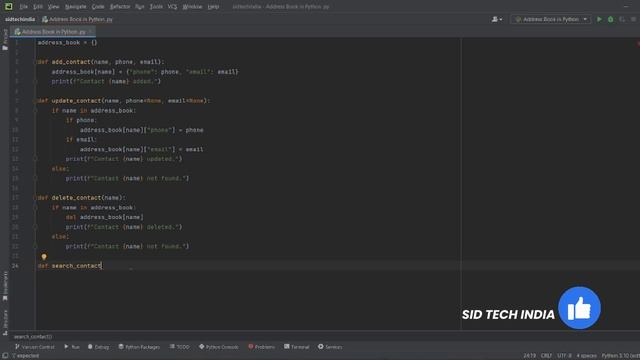The width and height of the screenshot is (640, 360).
Task: Open the Window menu
Action: tap(192, 7)
